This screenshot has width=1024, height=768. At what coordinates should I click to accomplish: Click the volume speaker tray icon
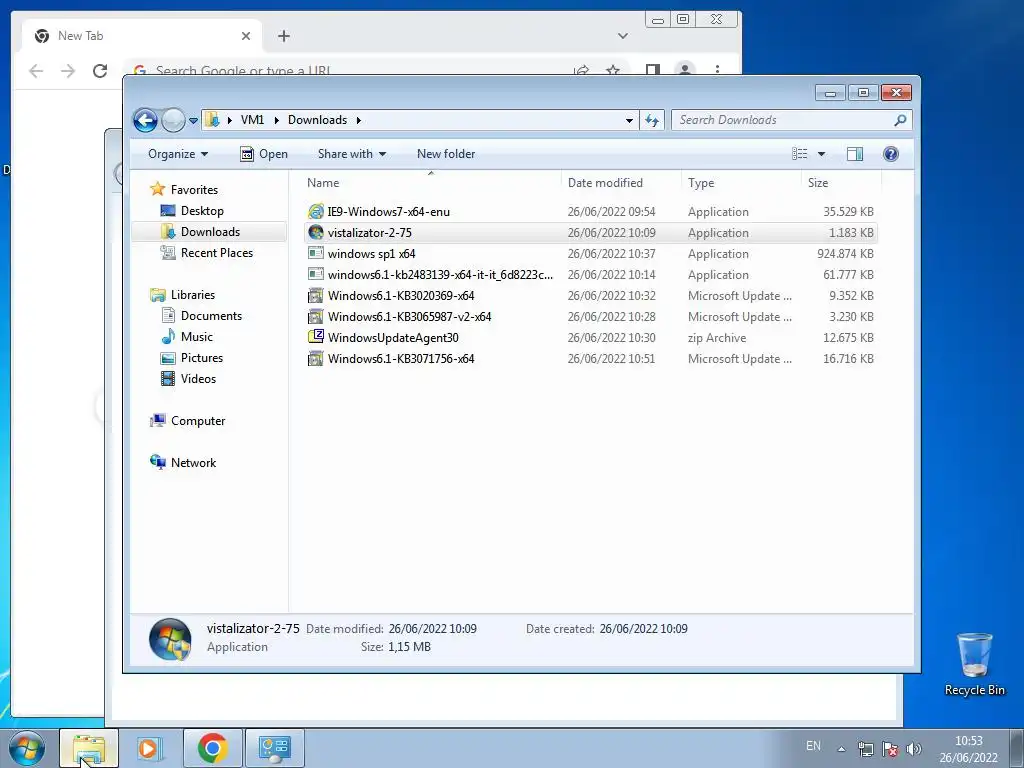pyautogui.click(x=914, y=749)
